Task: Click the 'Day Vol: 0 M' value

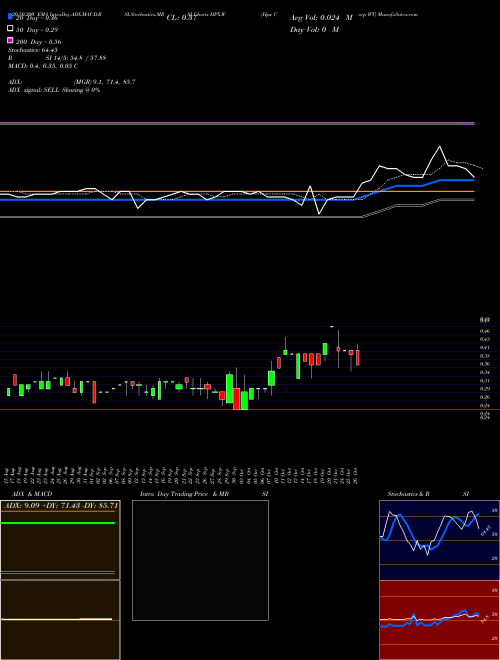Action: [314, 29]
